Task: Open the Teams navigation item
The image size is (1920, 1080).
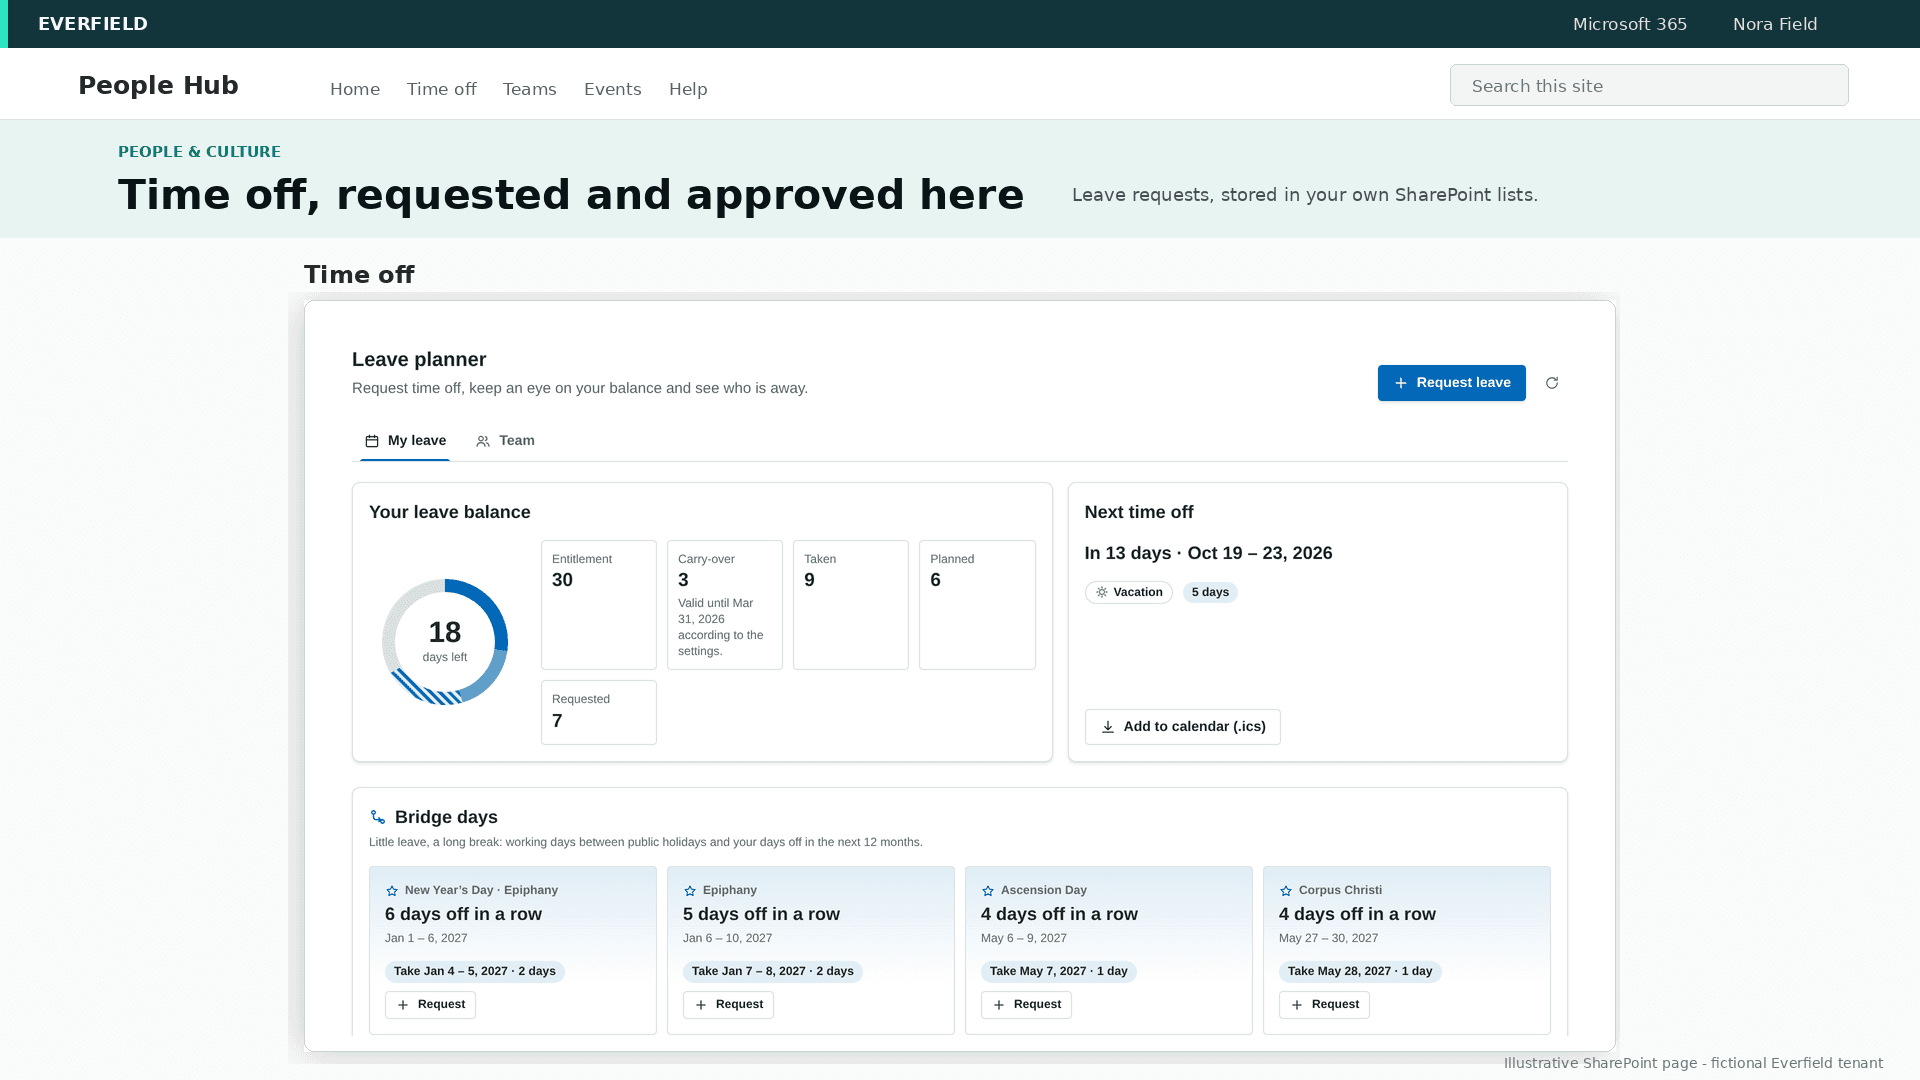Action: (x=530, y=89)
